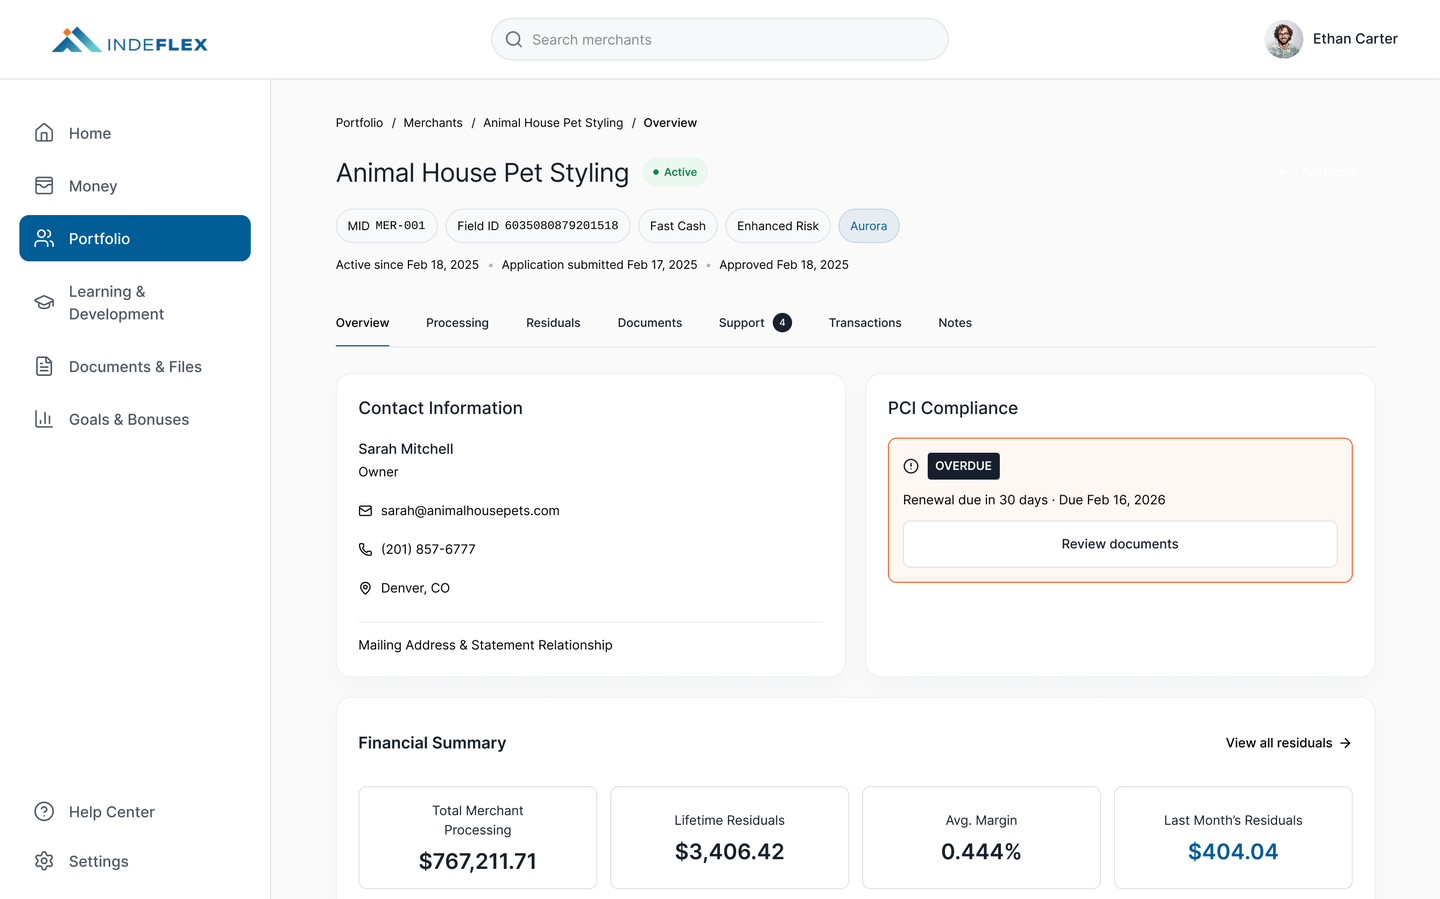Open the Support tab

[755, 323]
